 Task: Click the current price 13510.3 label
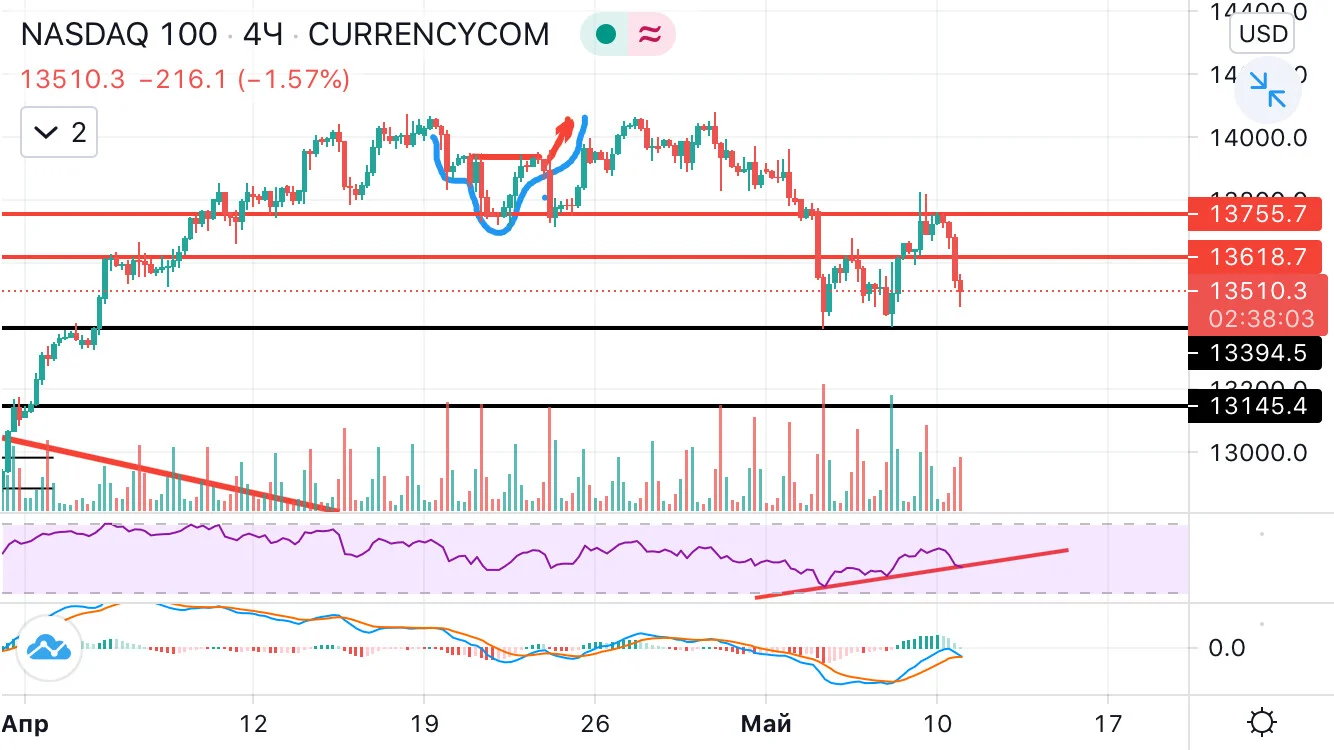click(x=1257, y=291)
